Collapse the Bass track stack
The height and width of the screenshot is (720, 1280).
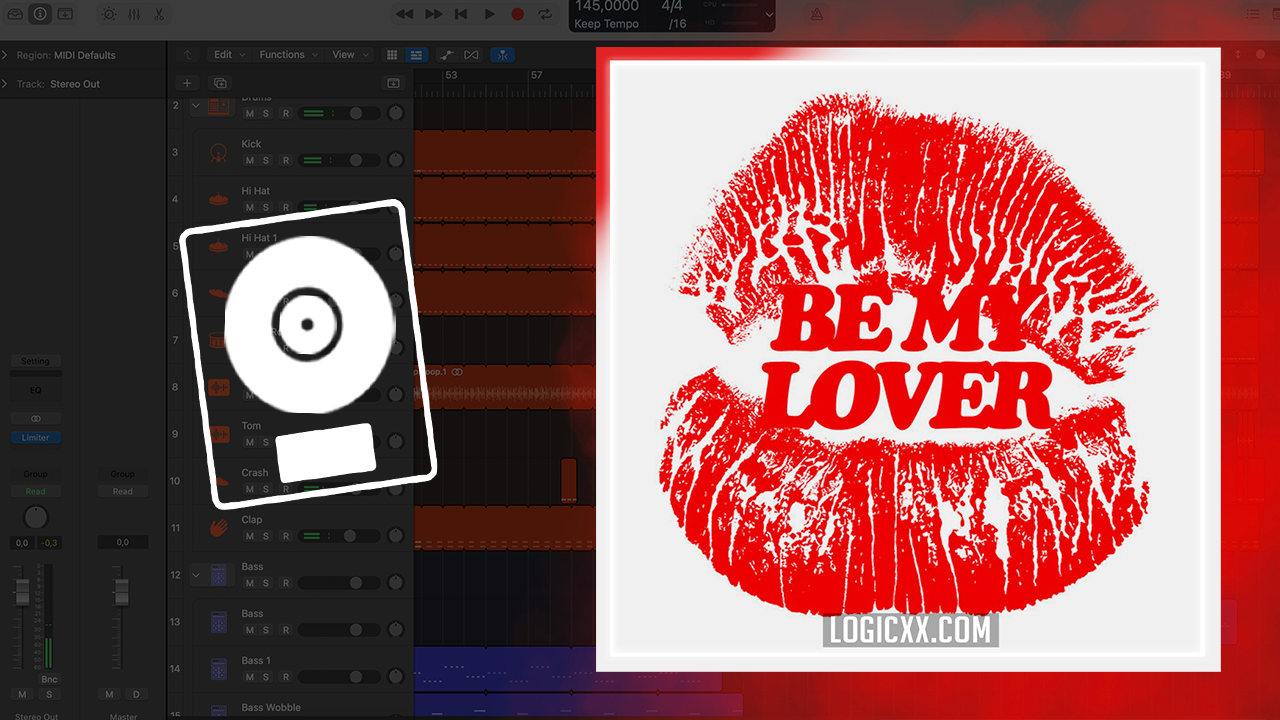196,576
